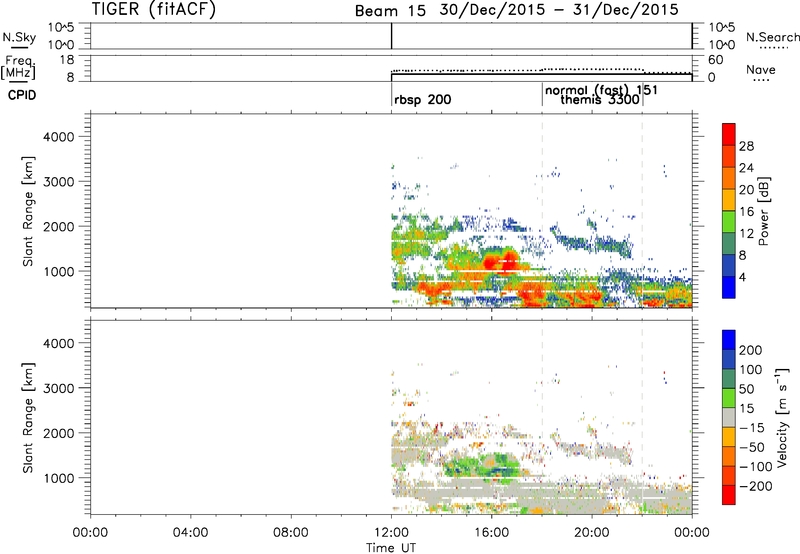The image size is (800, 554).
Task: Click the N.Sky axis label
Action: pos(19,37)
